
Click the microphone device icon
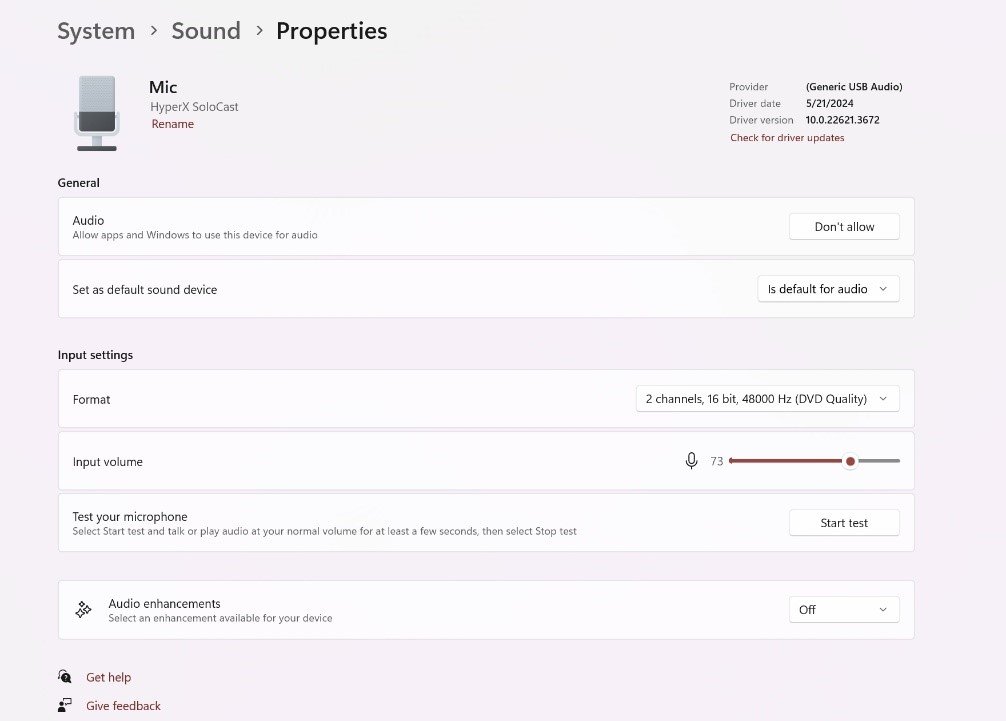coord(97,113)
